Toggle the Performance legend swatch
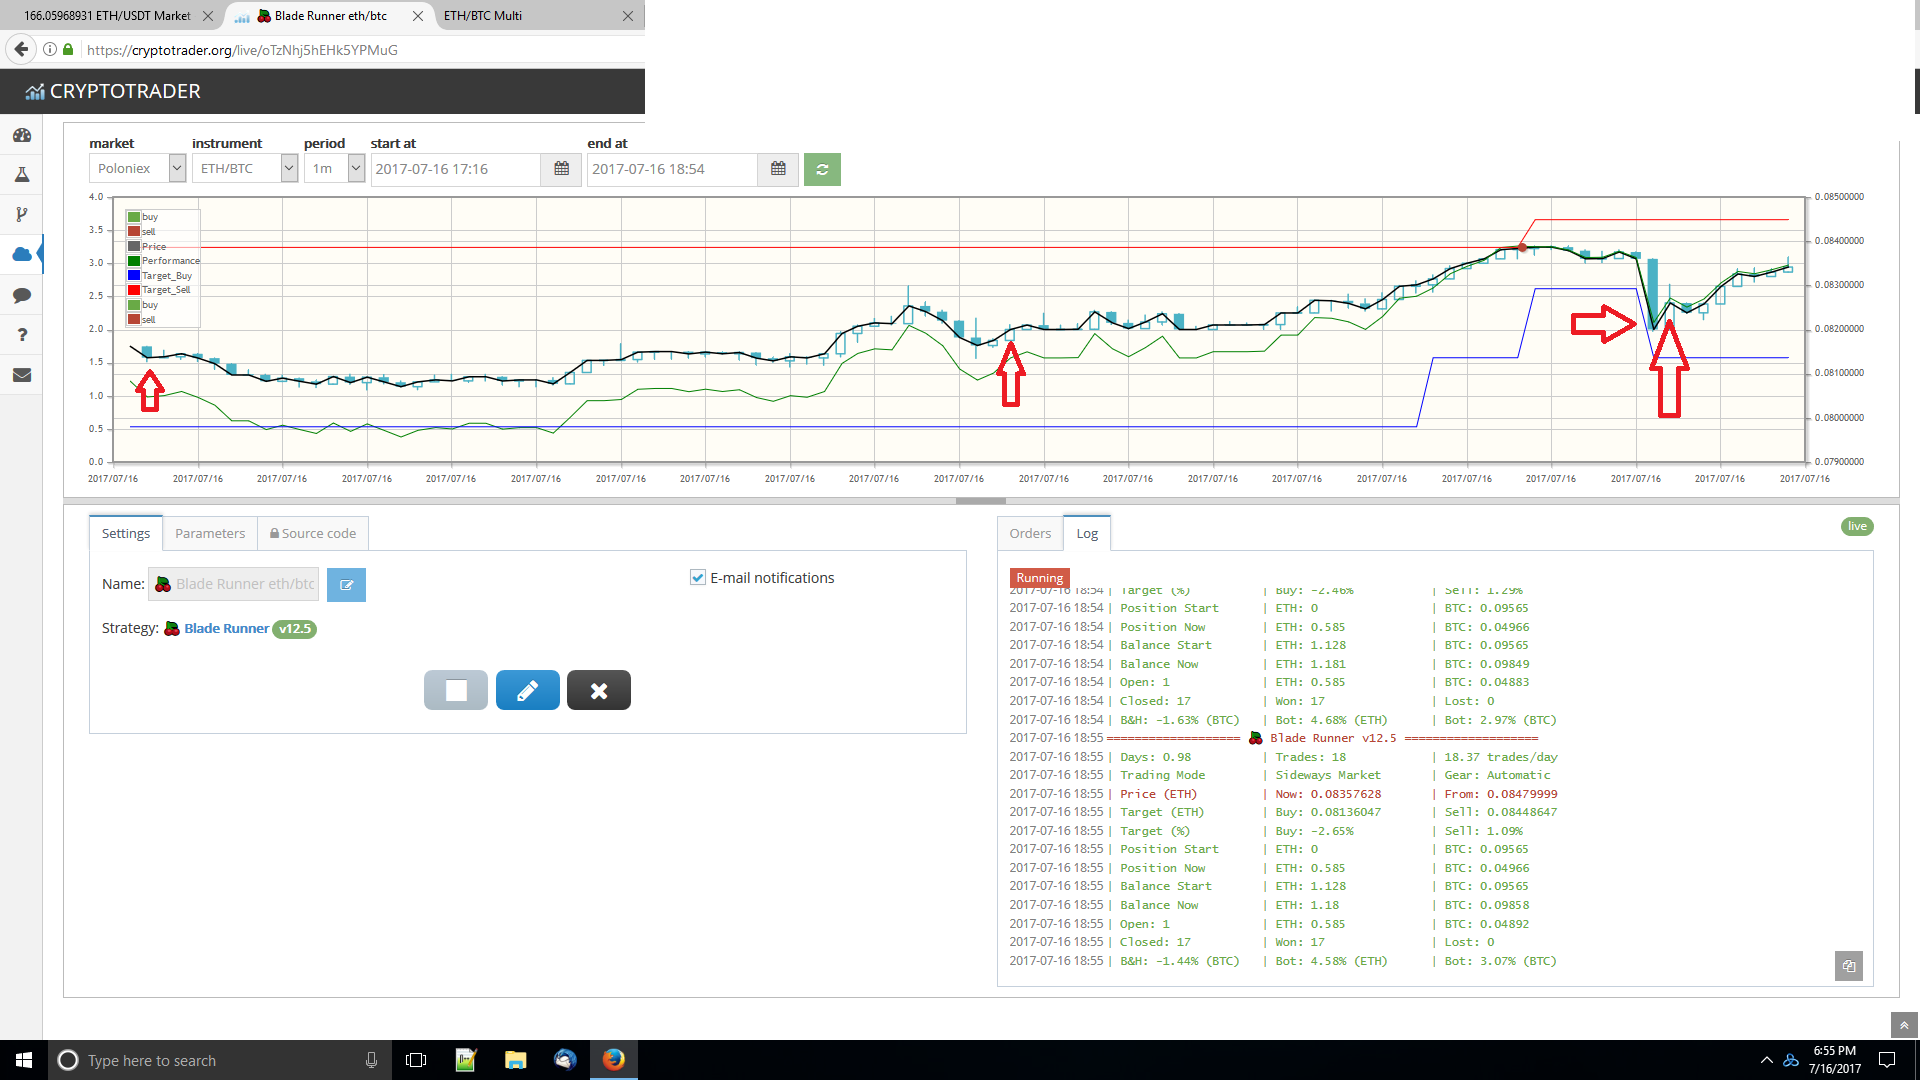 pyautogui.click(x=133, y=261)
